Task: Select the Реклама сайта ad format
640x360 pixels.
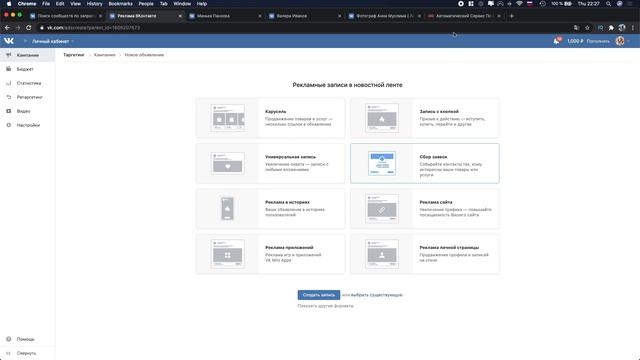Action: [x=424, y=209]
